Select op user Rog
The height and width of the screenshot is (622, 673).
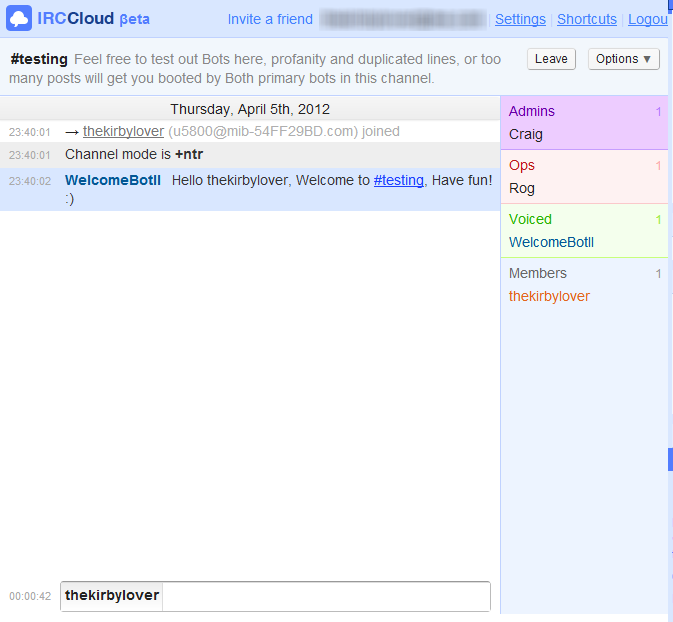(x=522, y=188)
